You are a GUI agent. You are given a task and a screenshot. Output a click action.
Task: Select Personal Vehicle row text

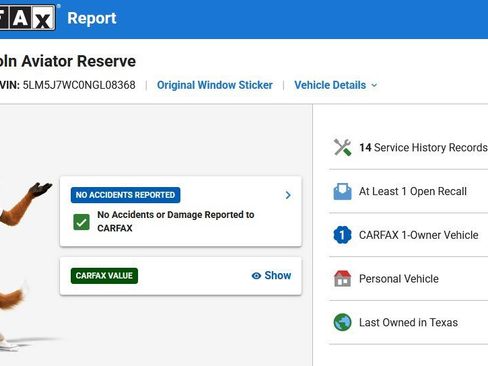[x=399, y=279]
